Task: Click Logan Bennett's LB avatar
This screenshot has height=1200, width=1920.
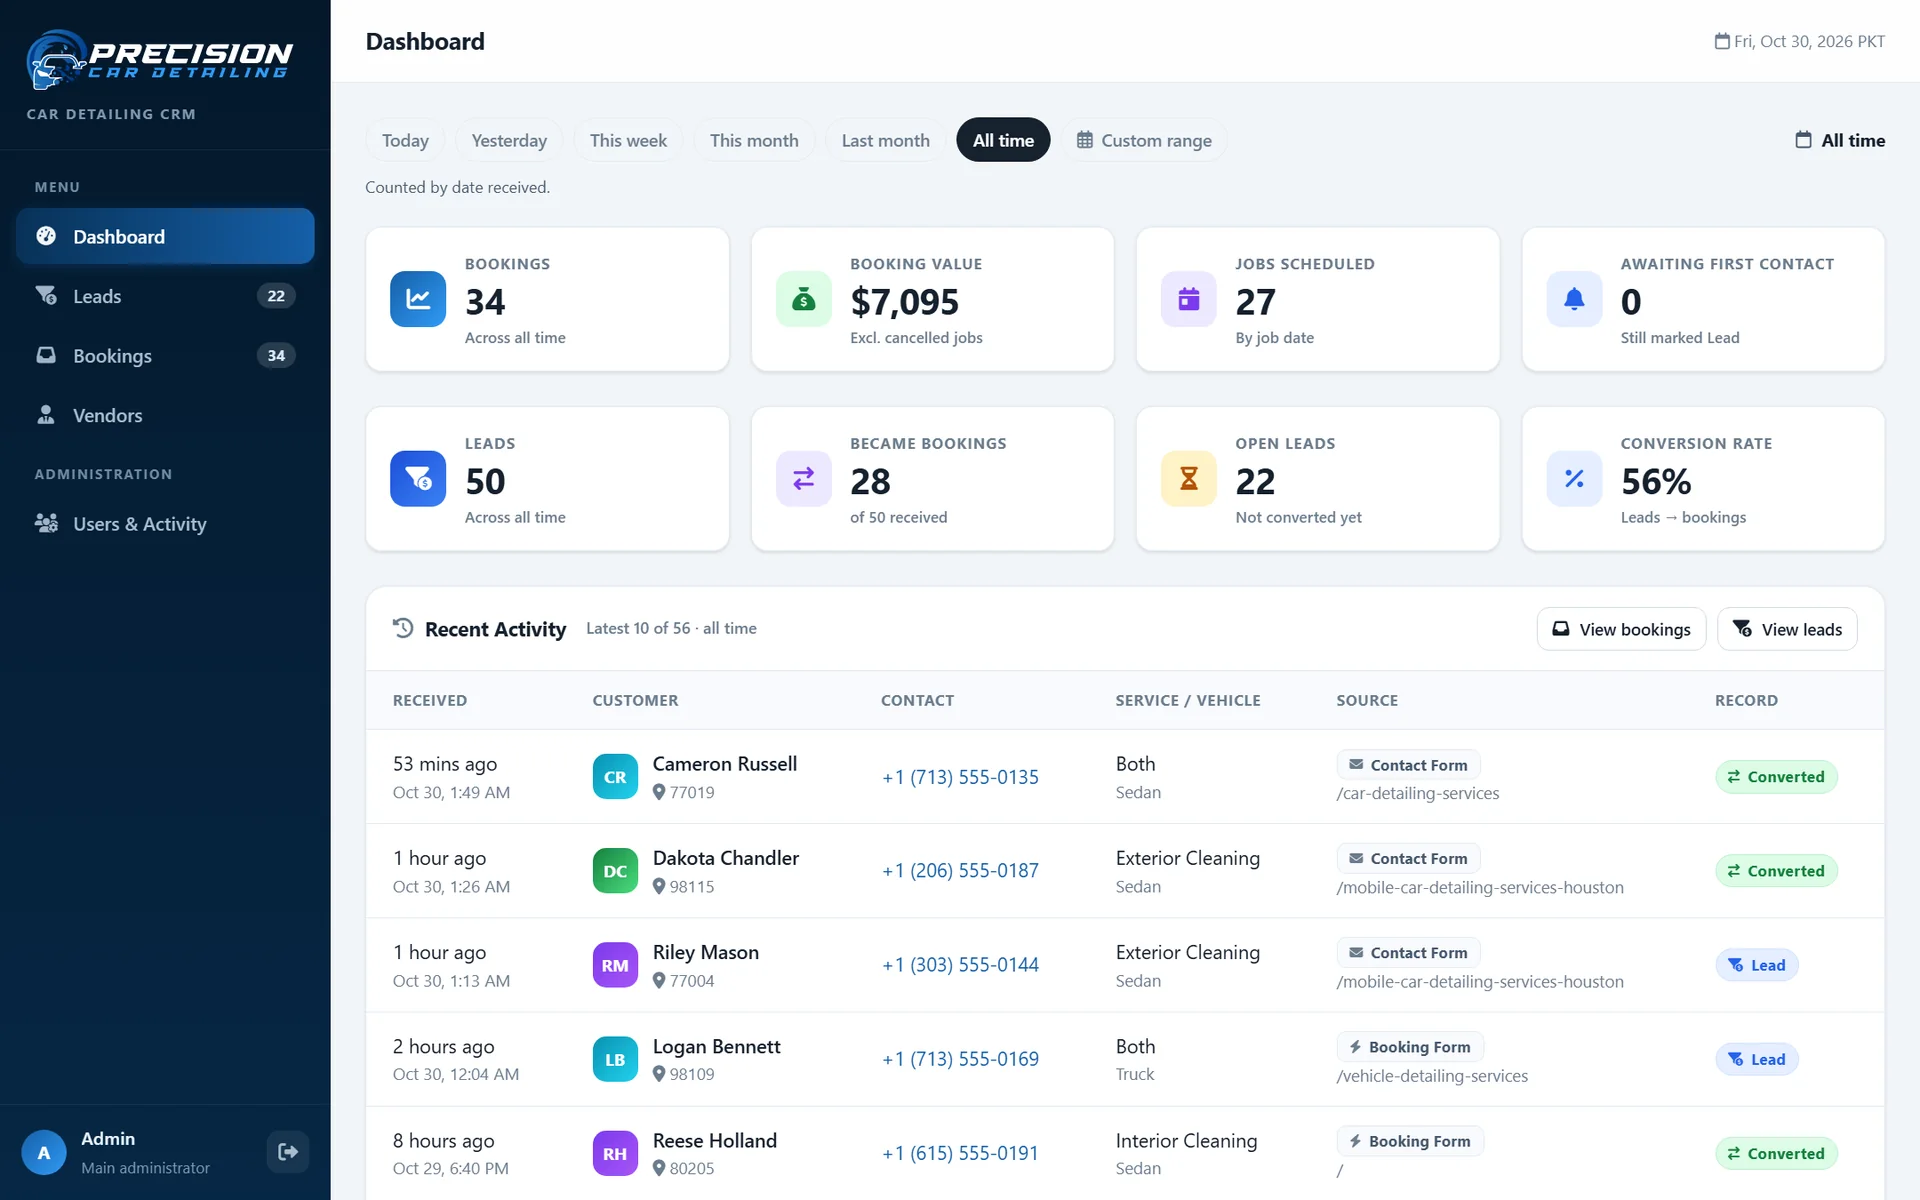Action: pyautogui.click(x=615, y=1059)
